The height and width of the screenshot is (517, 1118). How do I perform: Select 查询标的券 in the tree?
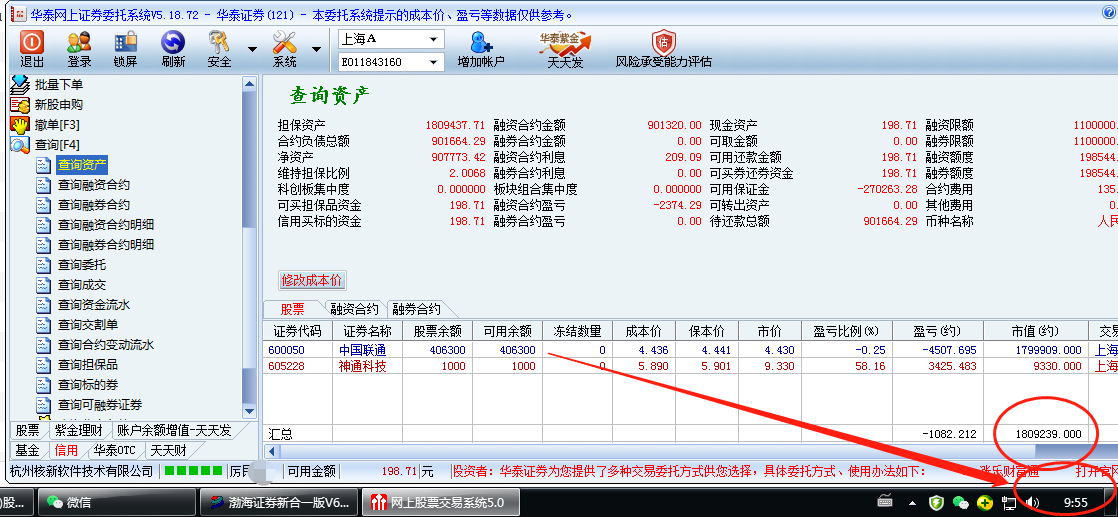click(88, 385)
